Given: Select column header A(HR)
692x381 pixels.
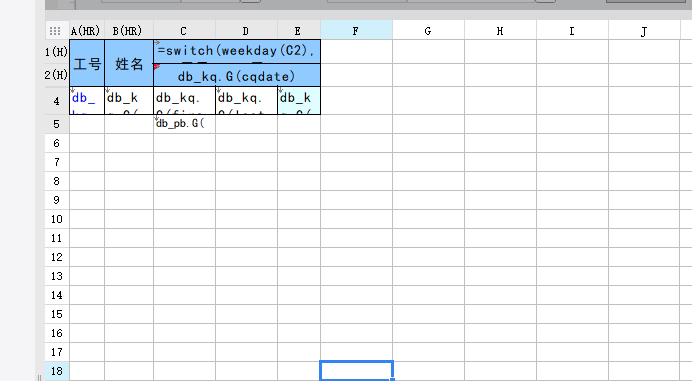Looking at the screenshot, I should (x=86, y=31).
